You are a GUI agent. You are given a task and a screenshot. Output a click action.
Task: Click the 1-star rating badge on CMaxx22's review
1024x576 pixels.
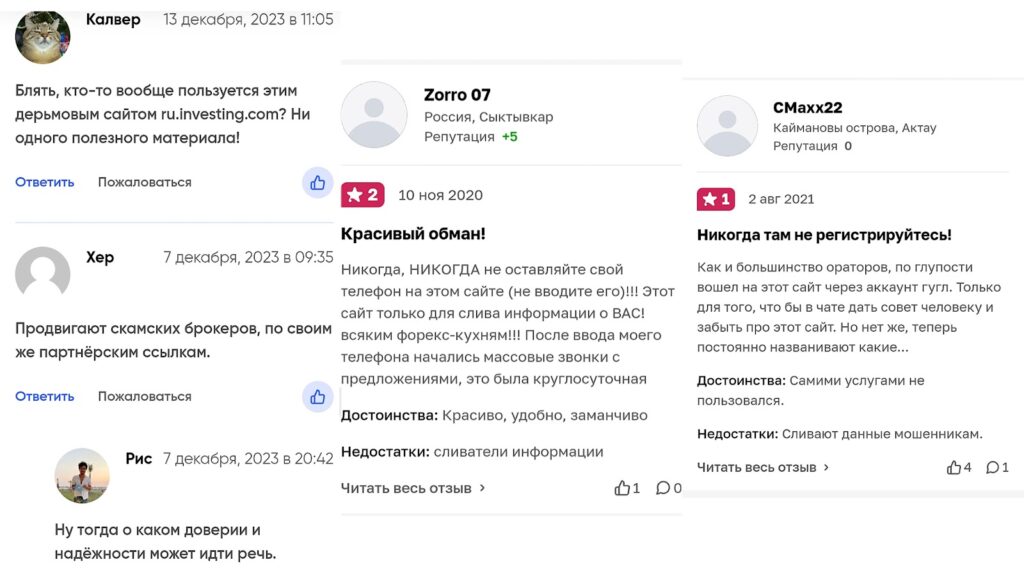[x=714, y=199]
